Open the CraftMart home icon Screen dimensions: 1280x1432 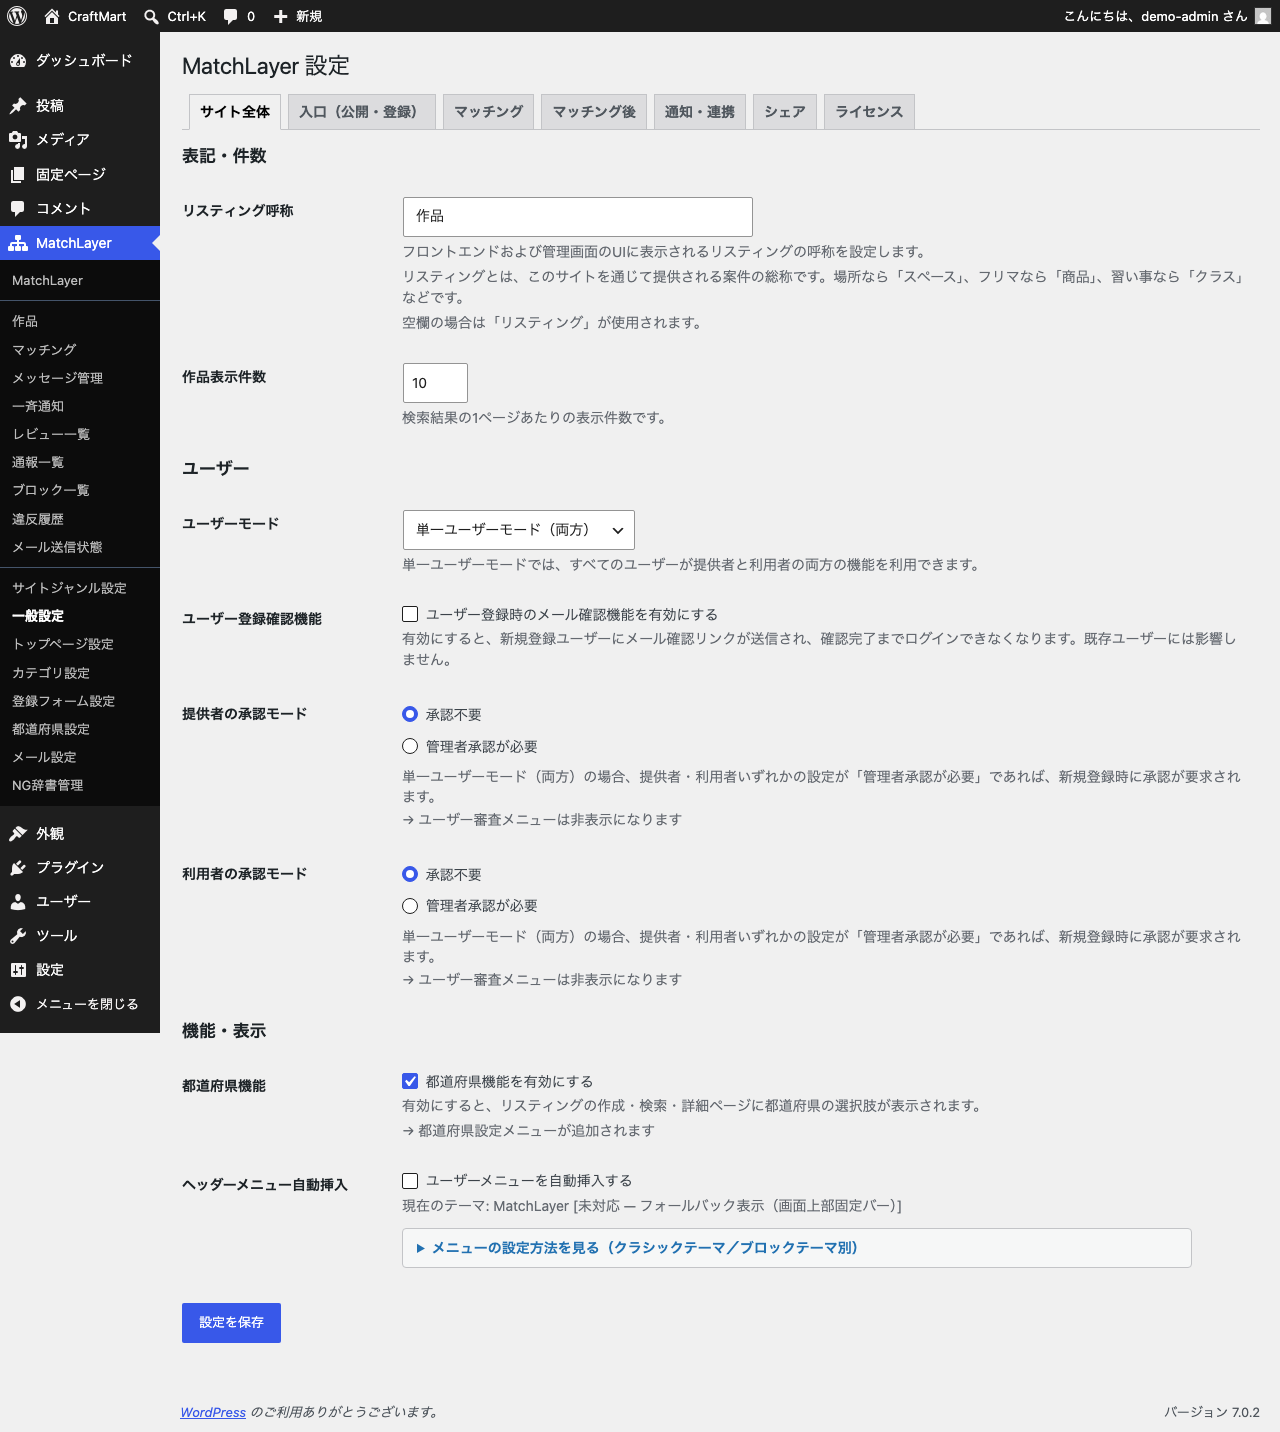click(52, 16)
